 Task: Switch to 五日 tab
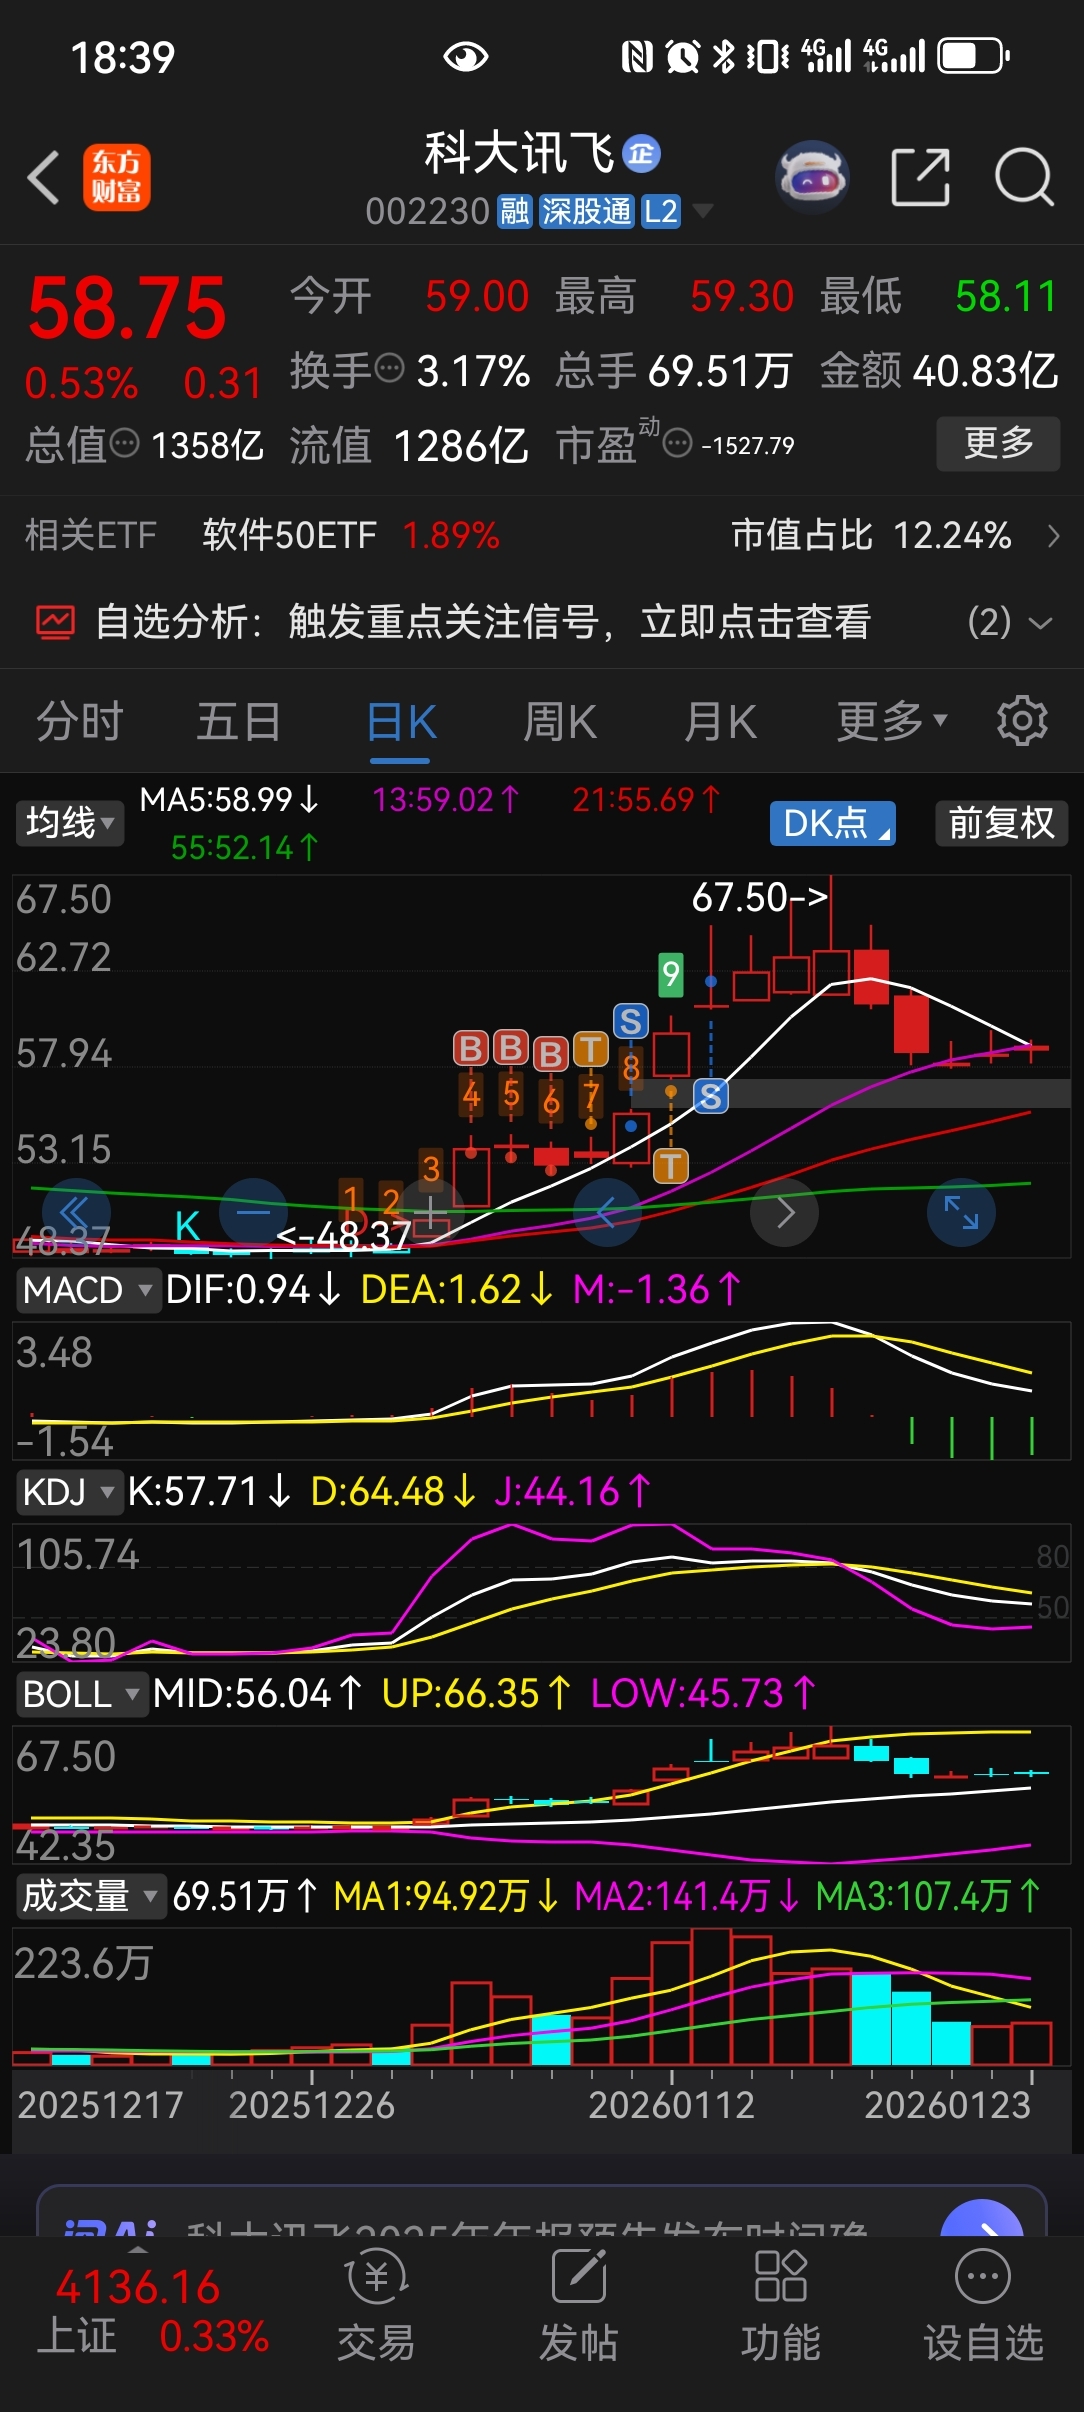tap(238, 721)
